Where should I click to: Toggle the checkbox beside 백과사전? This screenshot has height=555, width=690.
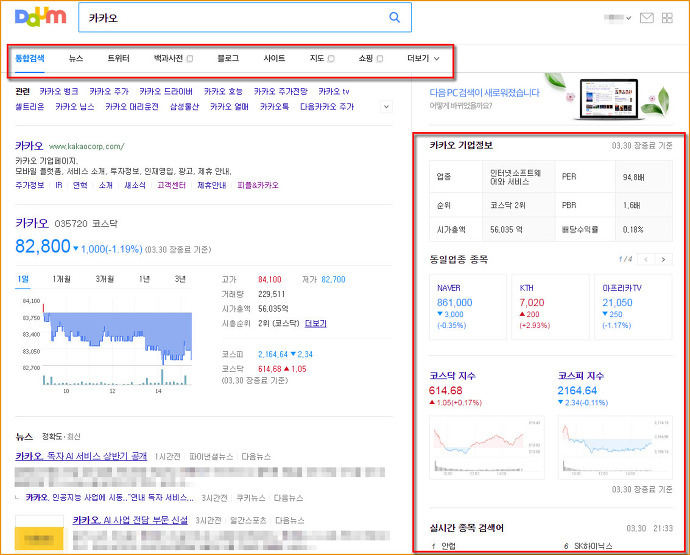click(x=190, y=59)
